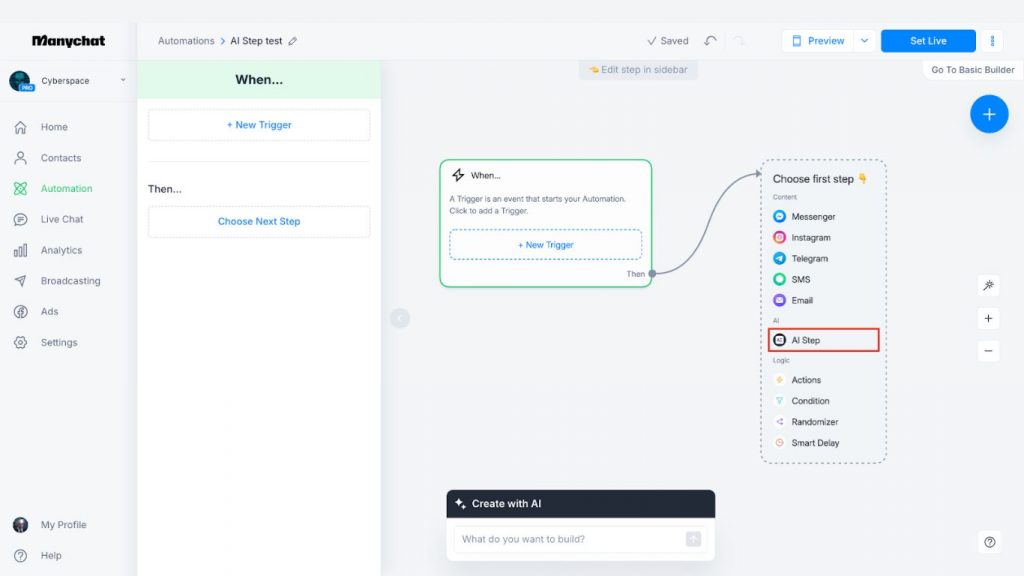Click the Automations breadcrumb link
The height and width of the screenshot is (576, 1024).
pos(185,40)
